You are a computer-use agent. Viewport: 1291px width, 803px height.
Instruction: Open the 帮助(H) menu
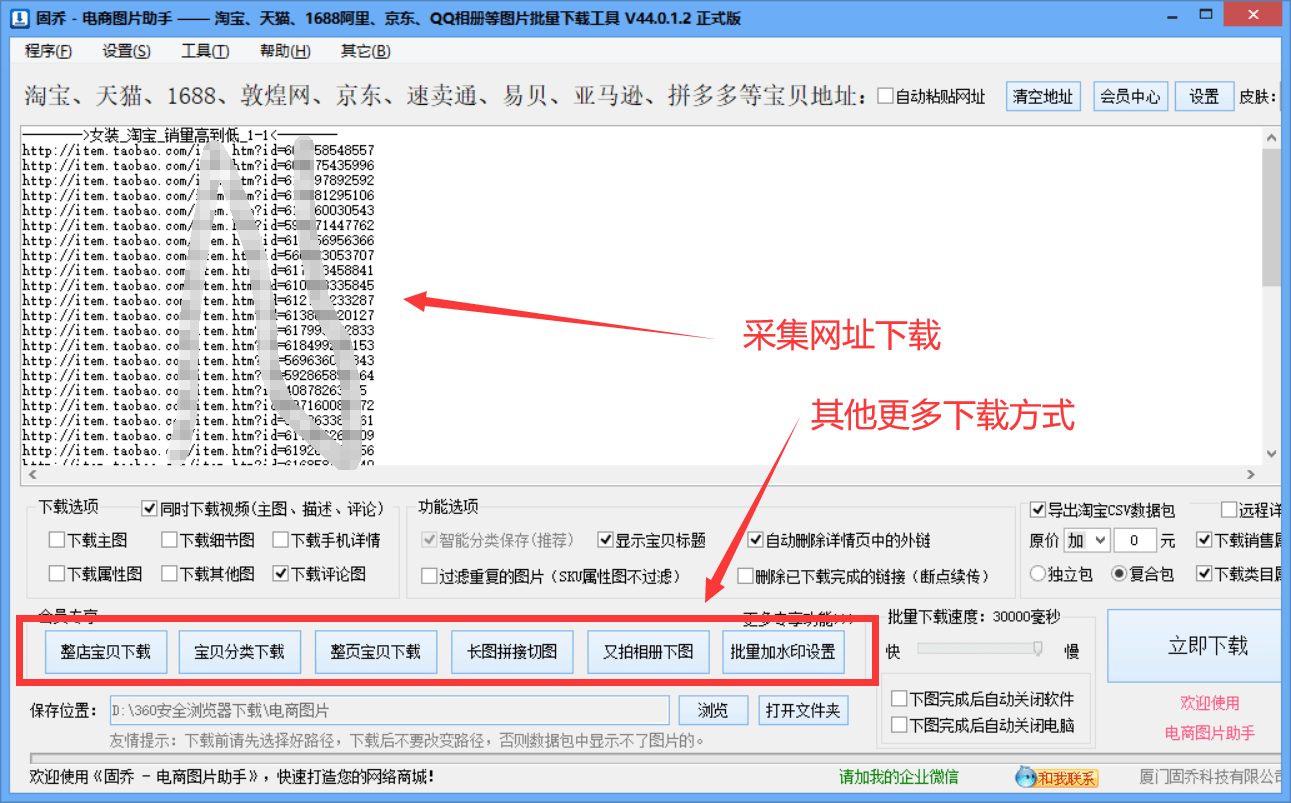(x=283, y=51)
